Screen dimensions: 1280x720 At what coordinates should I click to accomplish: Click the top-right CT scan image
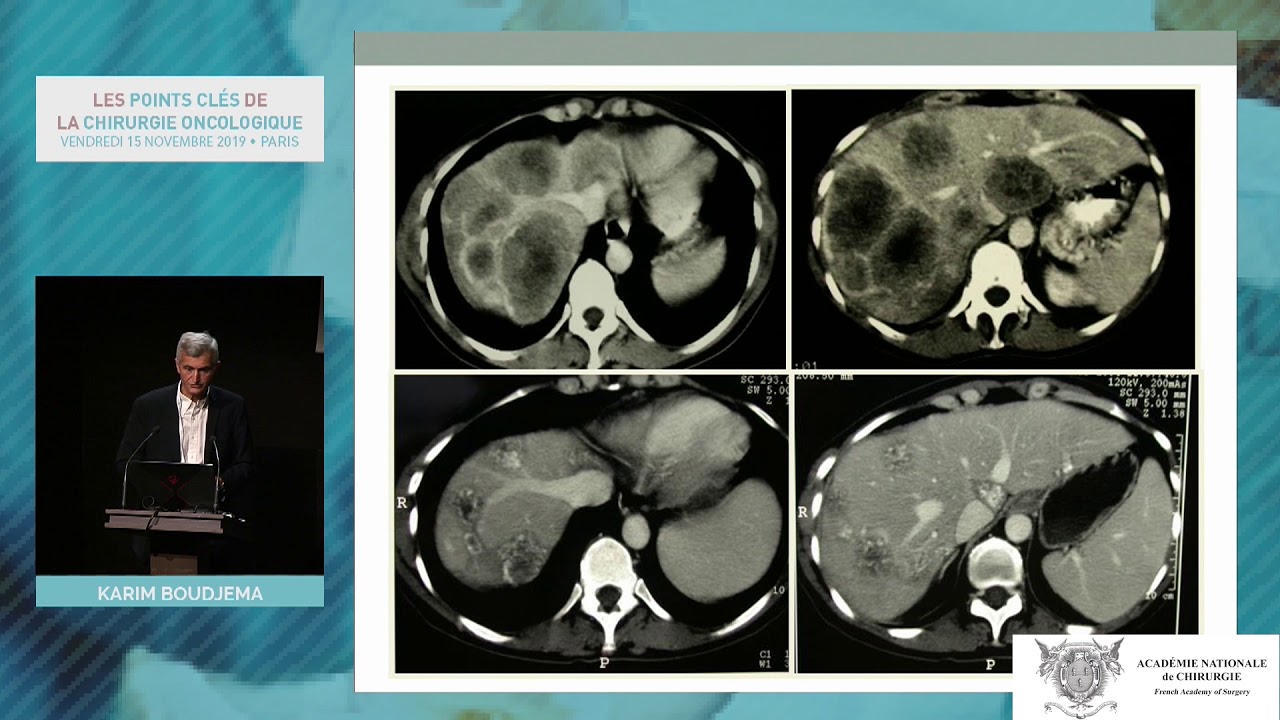point(993,229)
